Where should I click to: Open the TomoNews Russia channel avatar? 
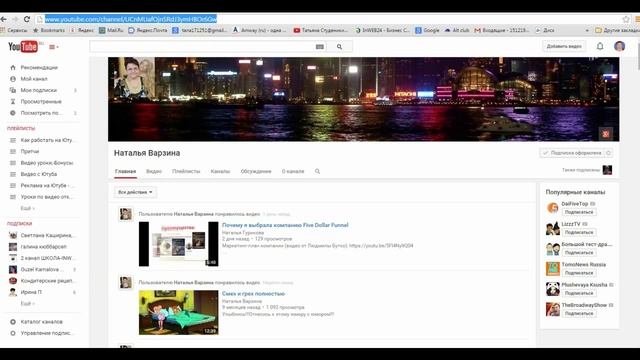tap(553, 269)
